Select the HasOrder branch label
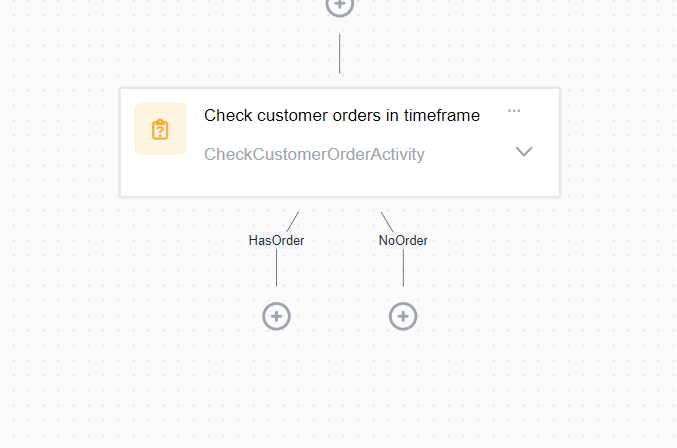This screenshot has height=448, width=677. (x=276, y=240)
